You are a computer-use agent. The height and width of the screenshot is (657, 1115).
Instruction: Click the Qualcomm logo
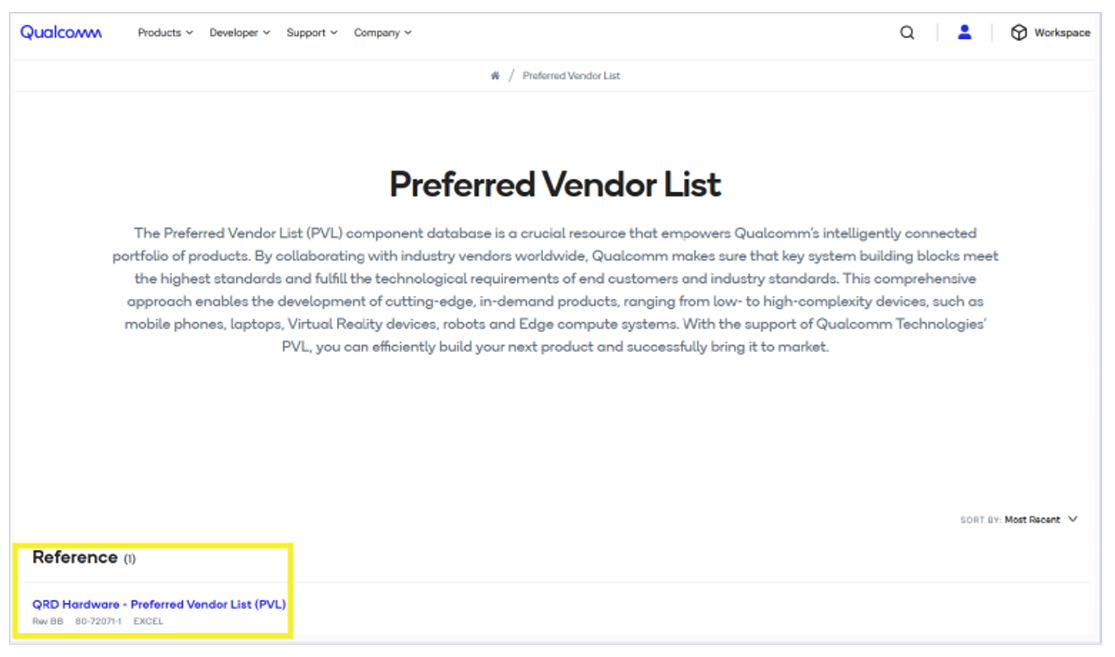61,32
